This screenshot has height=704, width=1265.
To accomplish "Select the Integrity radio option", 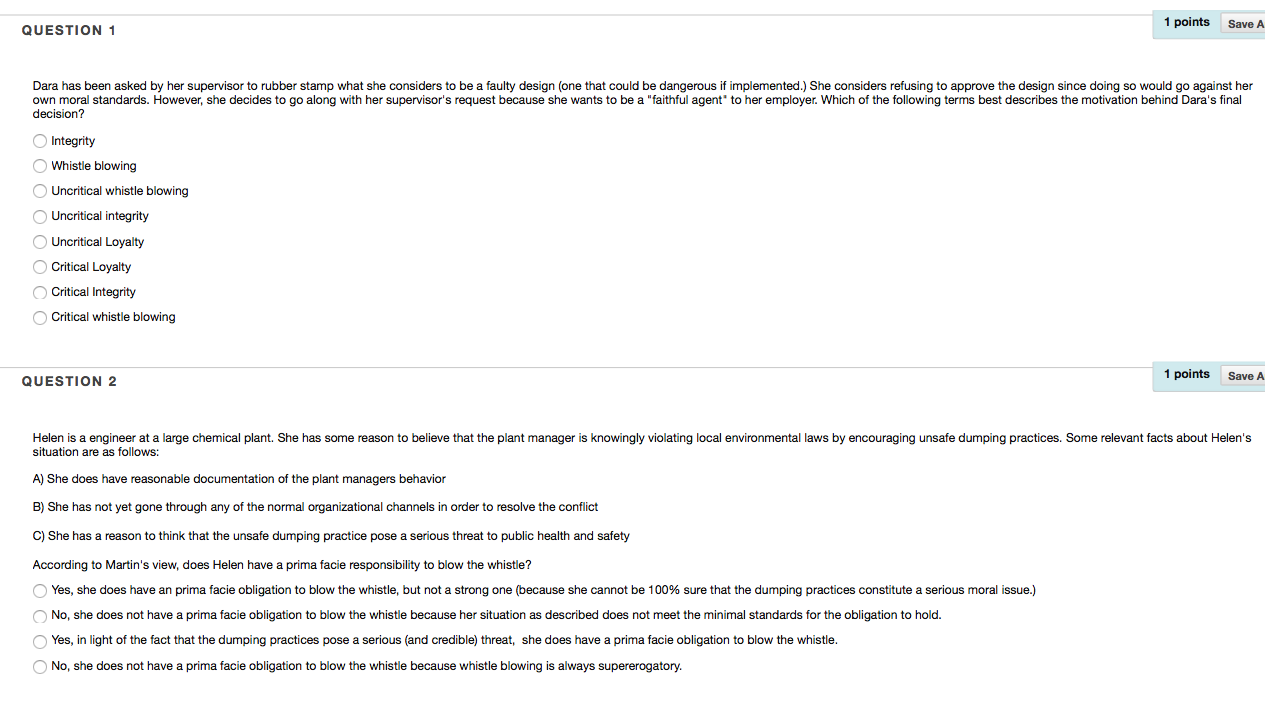I will pyautogui.click(x=40, y=141).
